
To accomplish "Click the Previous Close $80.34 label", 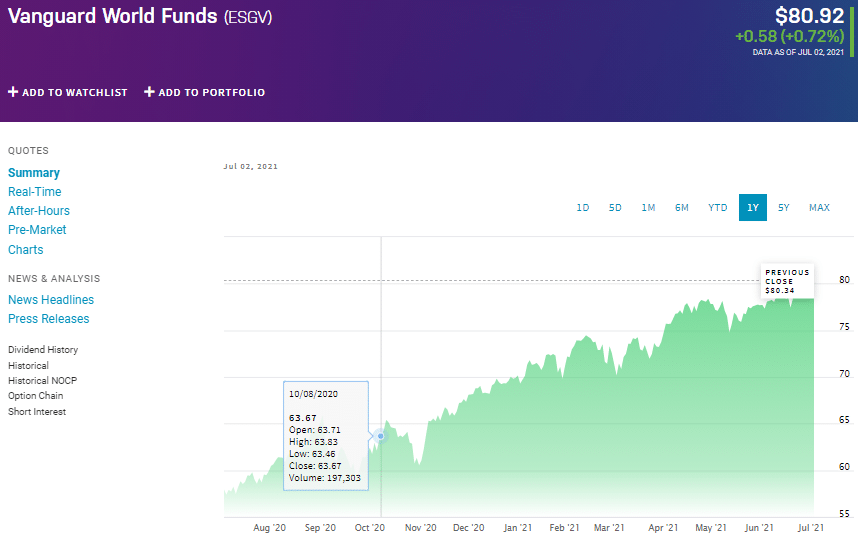I will [x=787, y=281].
